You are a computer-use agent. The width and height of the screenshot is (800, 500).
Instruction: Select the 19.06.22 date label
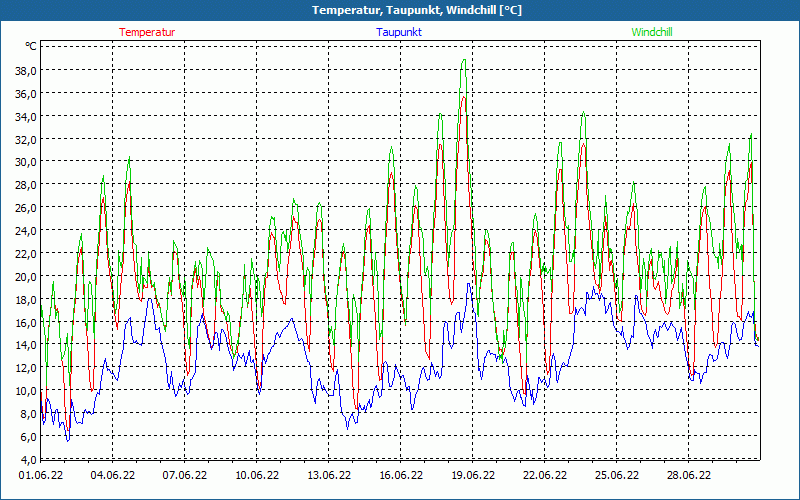(472, 475)
